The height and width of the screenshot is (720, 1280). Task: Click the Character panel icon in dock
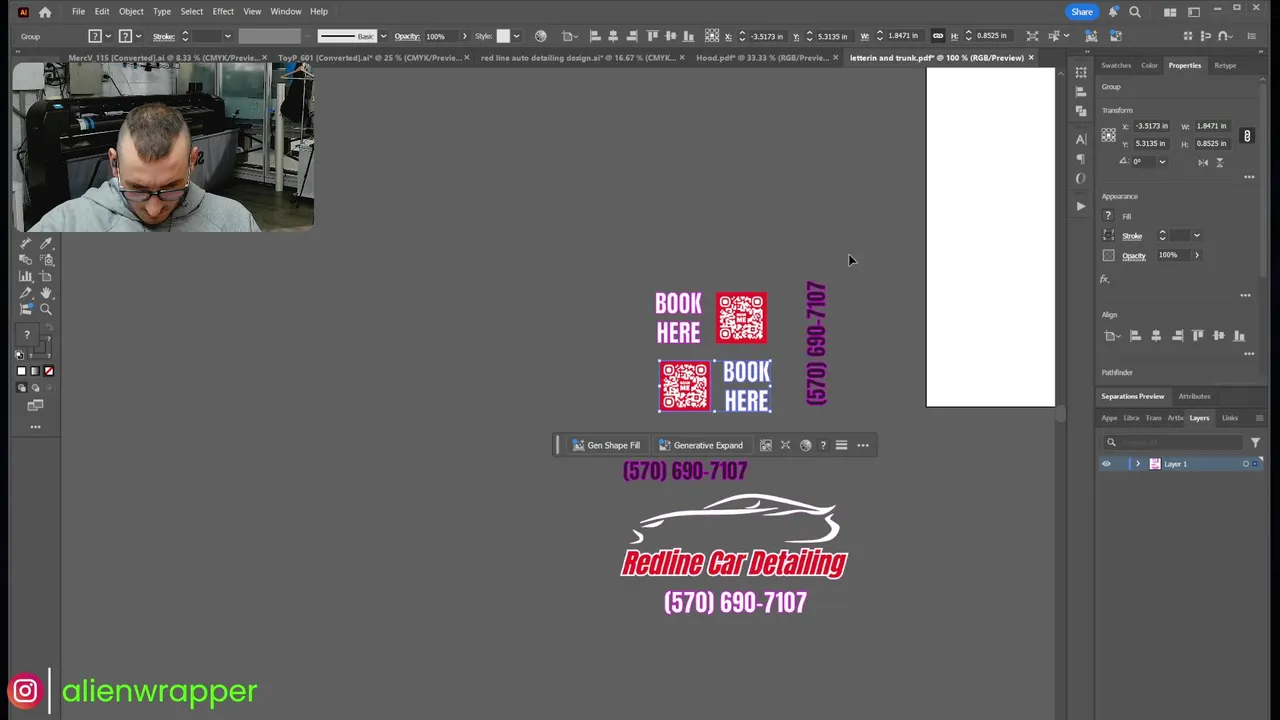point(1080,139)
